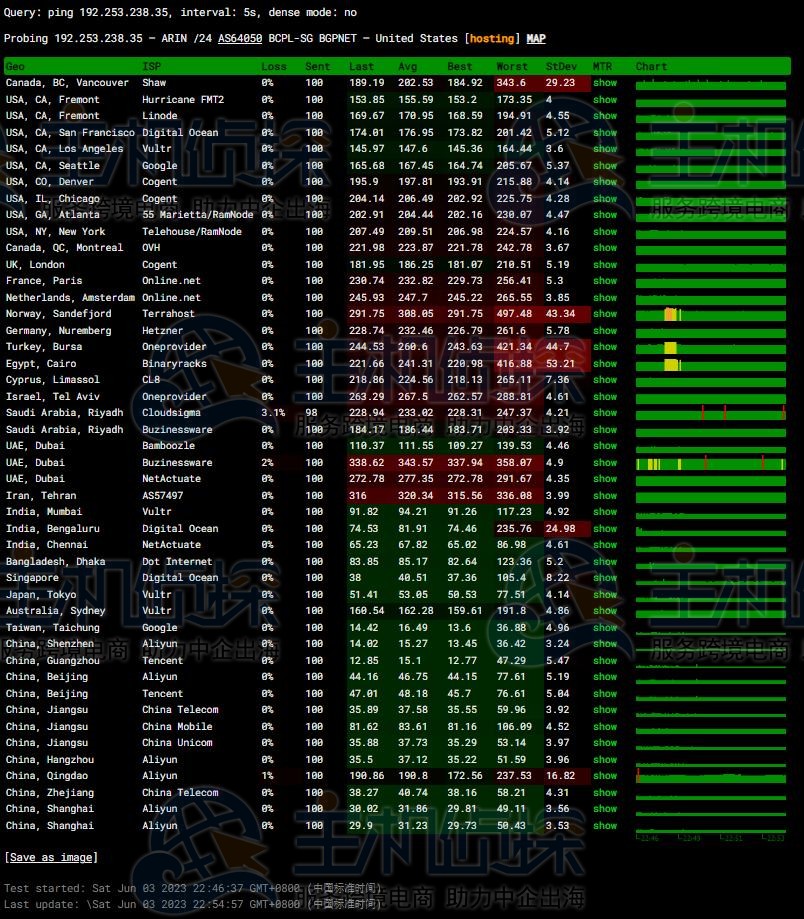Viewport: 804px width, 919px height.
Task: Click the Chart column header
Action: (x=652, y=66)
